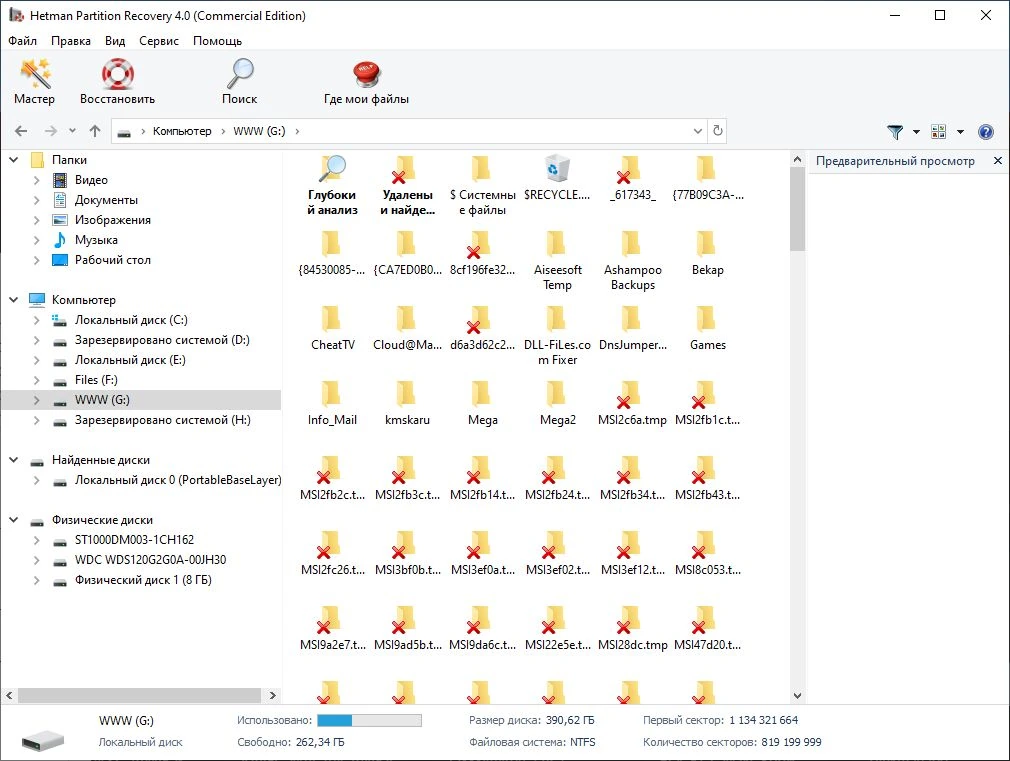Click Компьютер in the breadcrumb path
The image size is (1010, 761).
click(x=182, y=131)
